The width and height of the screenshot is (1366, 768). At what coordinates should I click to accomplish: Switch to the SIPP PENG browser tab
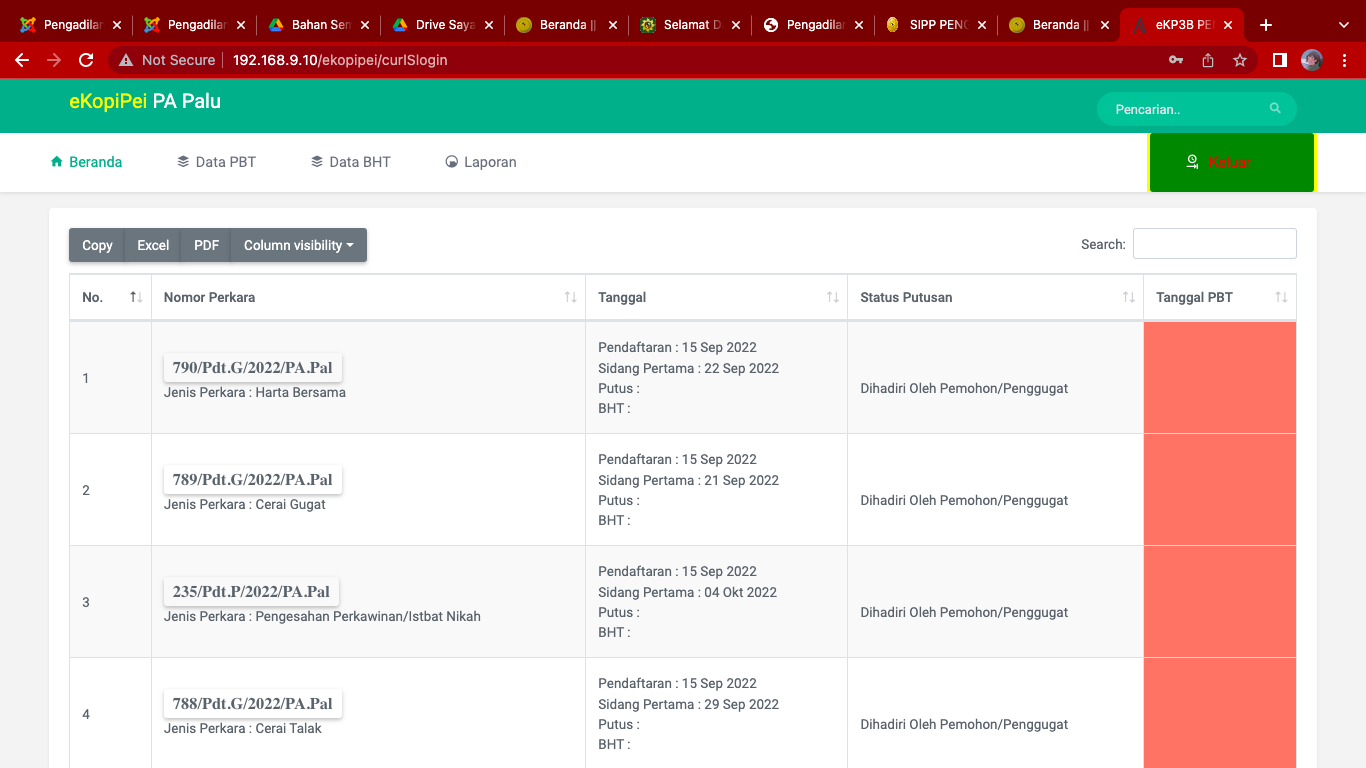coord(936,25)
